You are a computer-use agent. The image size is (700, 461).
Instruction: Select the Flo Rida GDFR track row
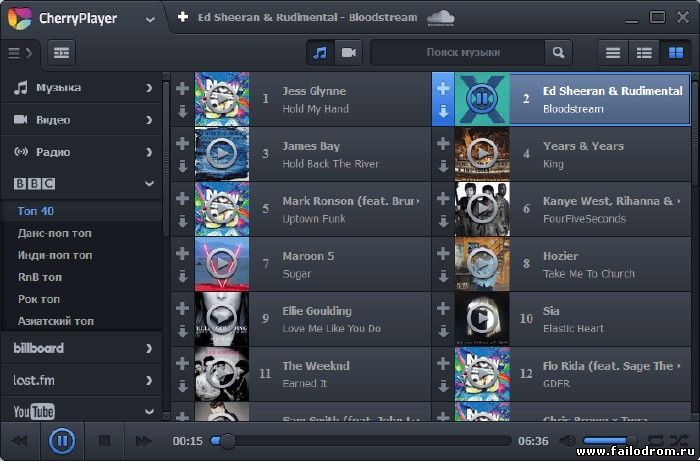561,374
